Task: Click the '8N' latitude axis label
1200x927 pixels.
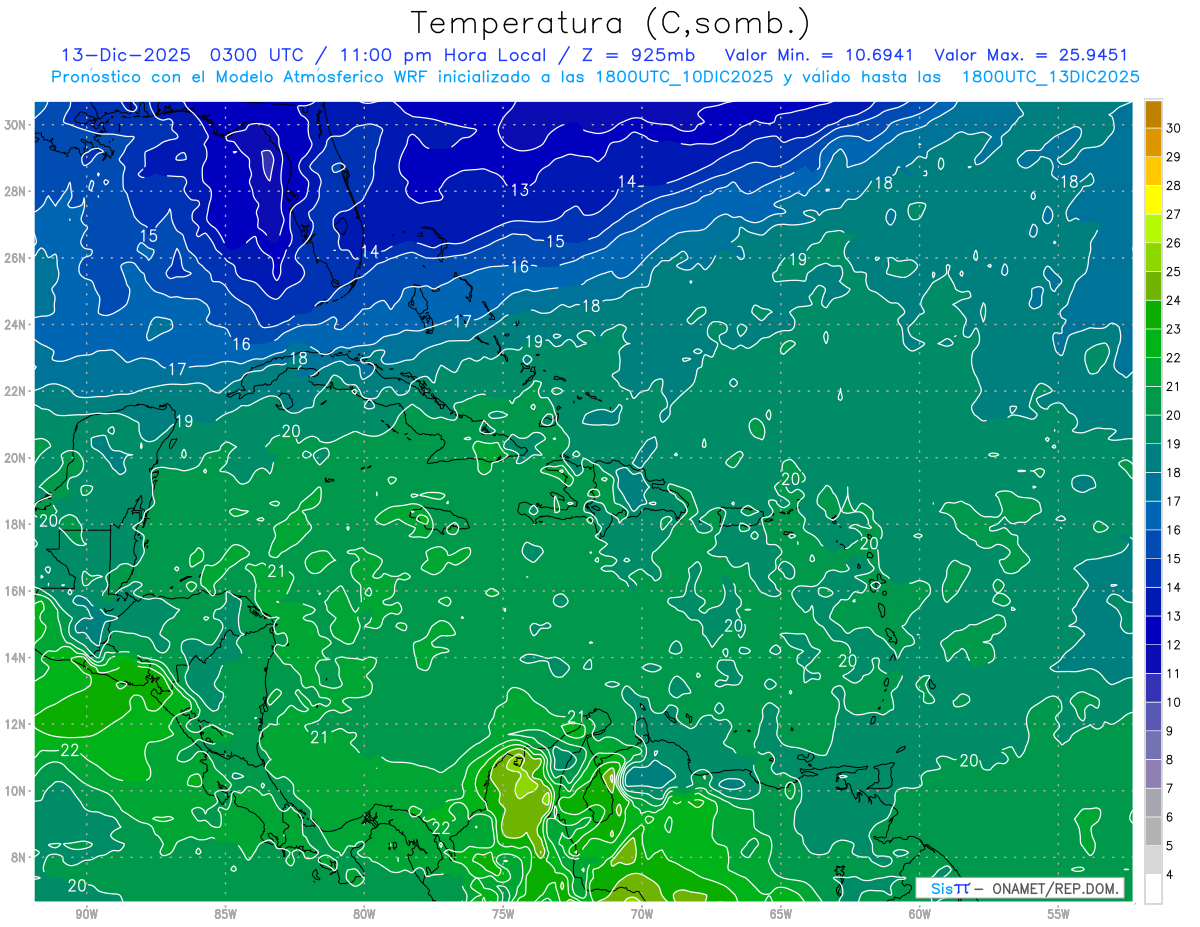Action: pyautogui.click(x=20, y=857)
